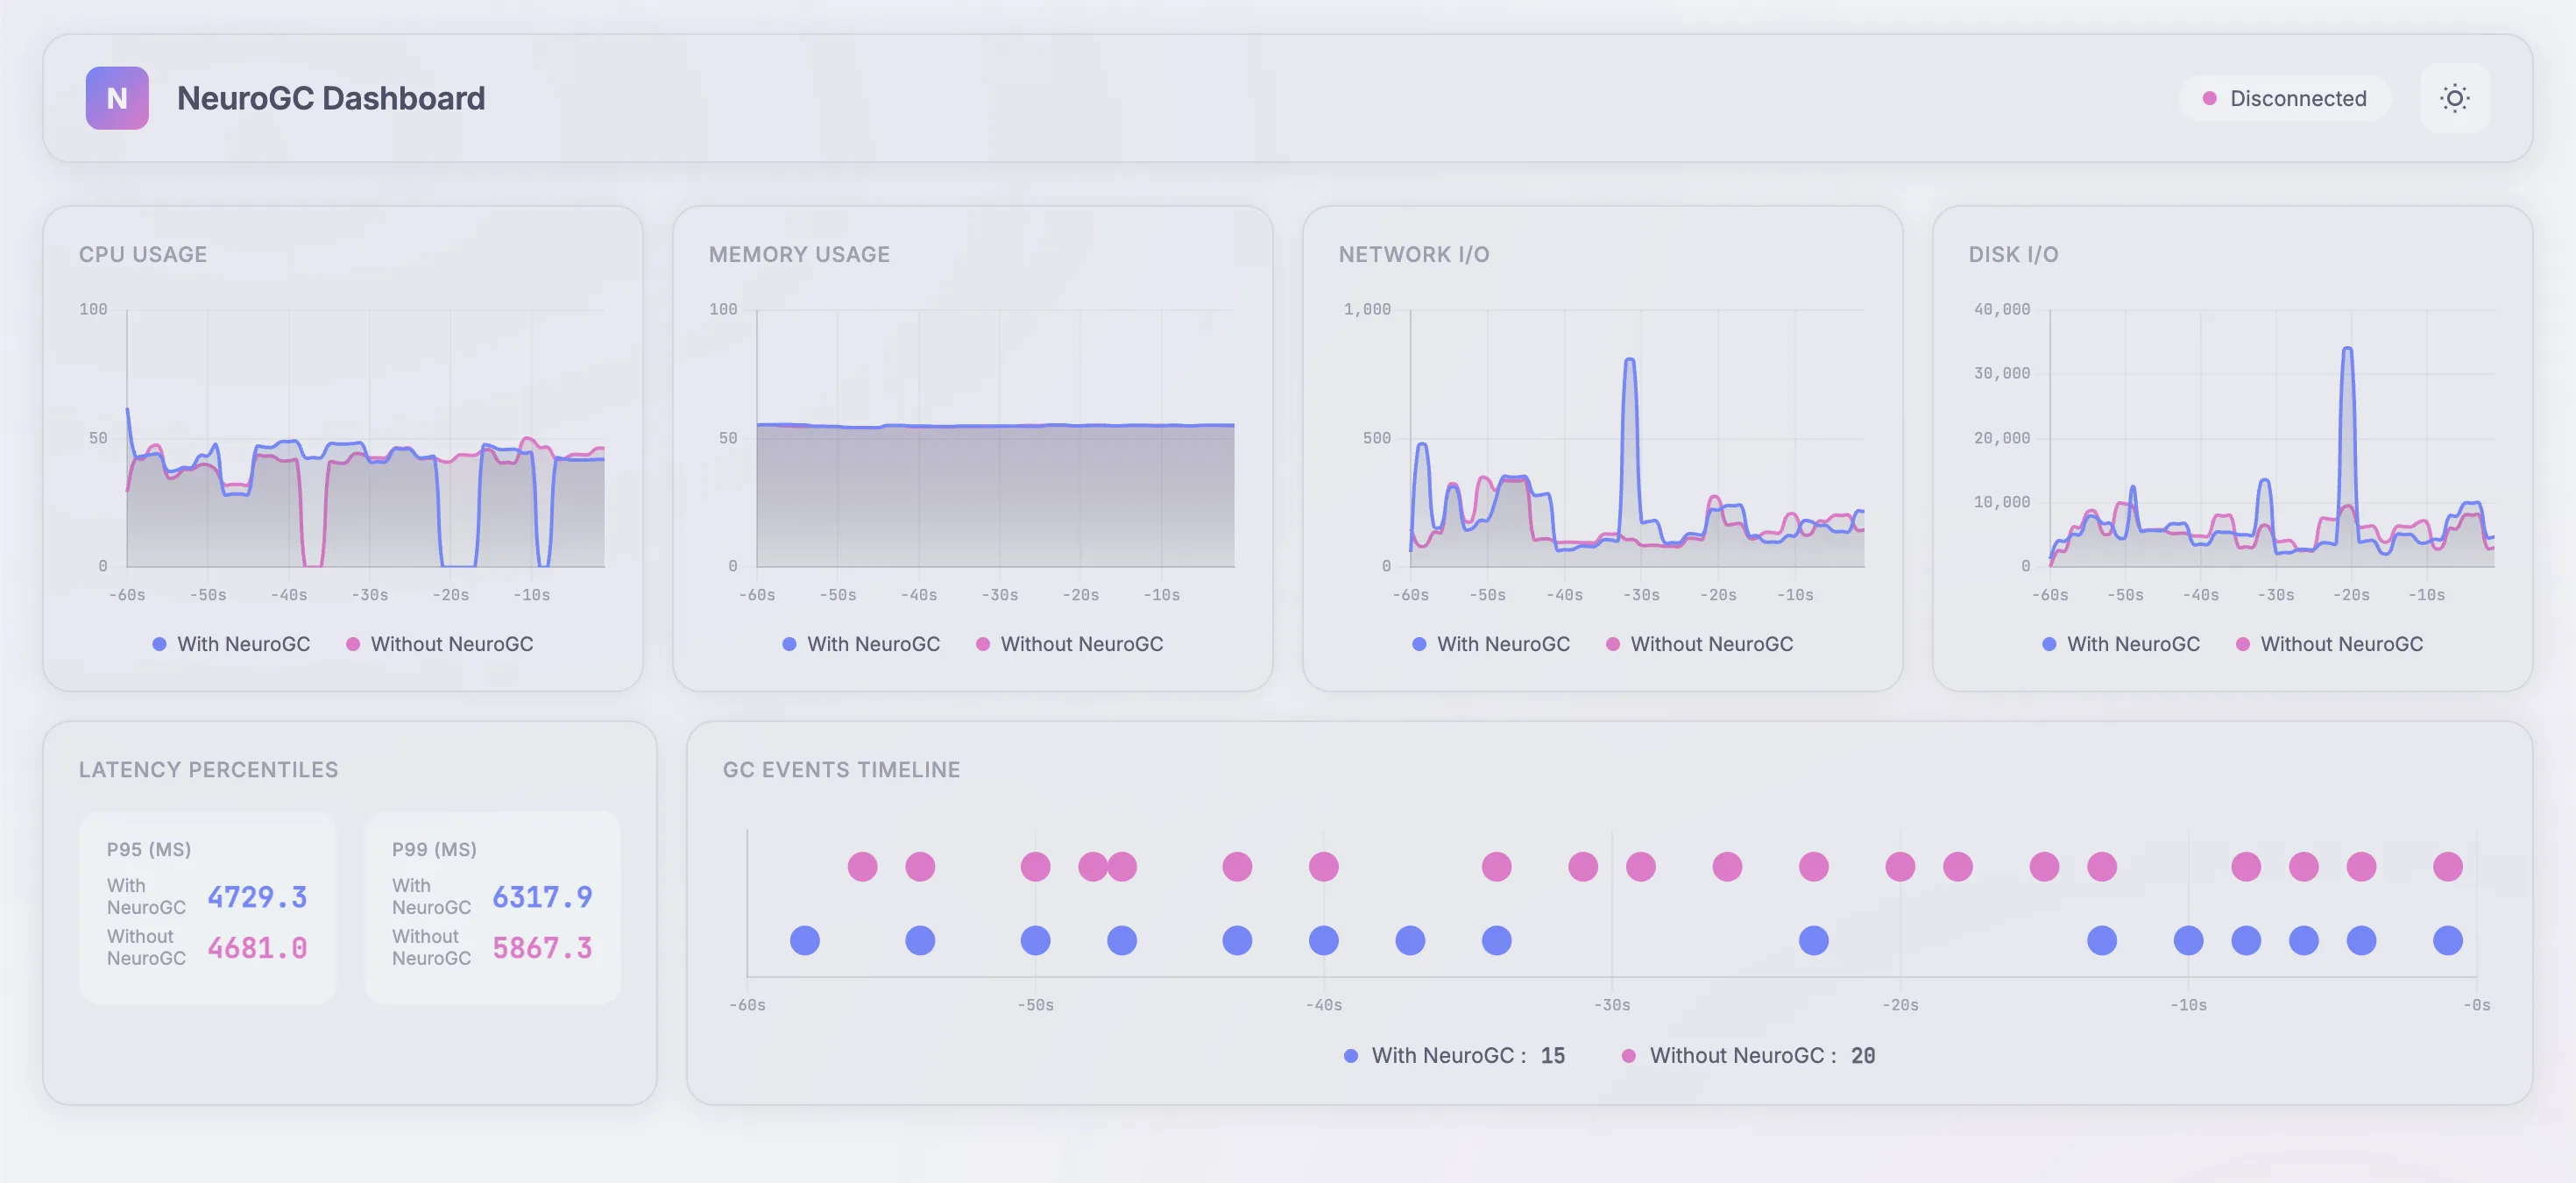This screenshot has height=1183, width=2576.
Task: Click the NeuroGC purple N logo
Action: [x=117, y=98]
